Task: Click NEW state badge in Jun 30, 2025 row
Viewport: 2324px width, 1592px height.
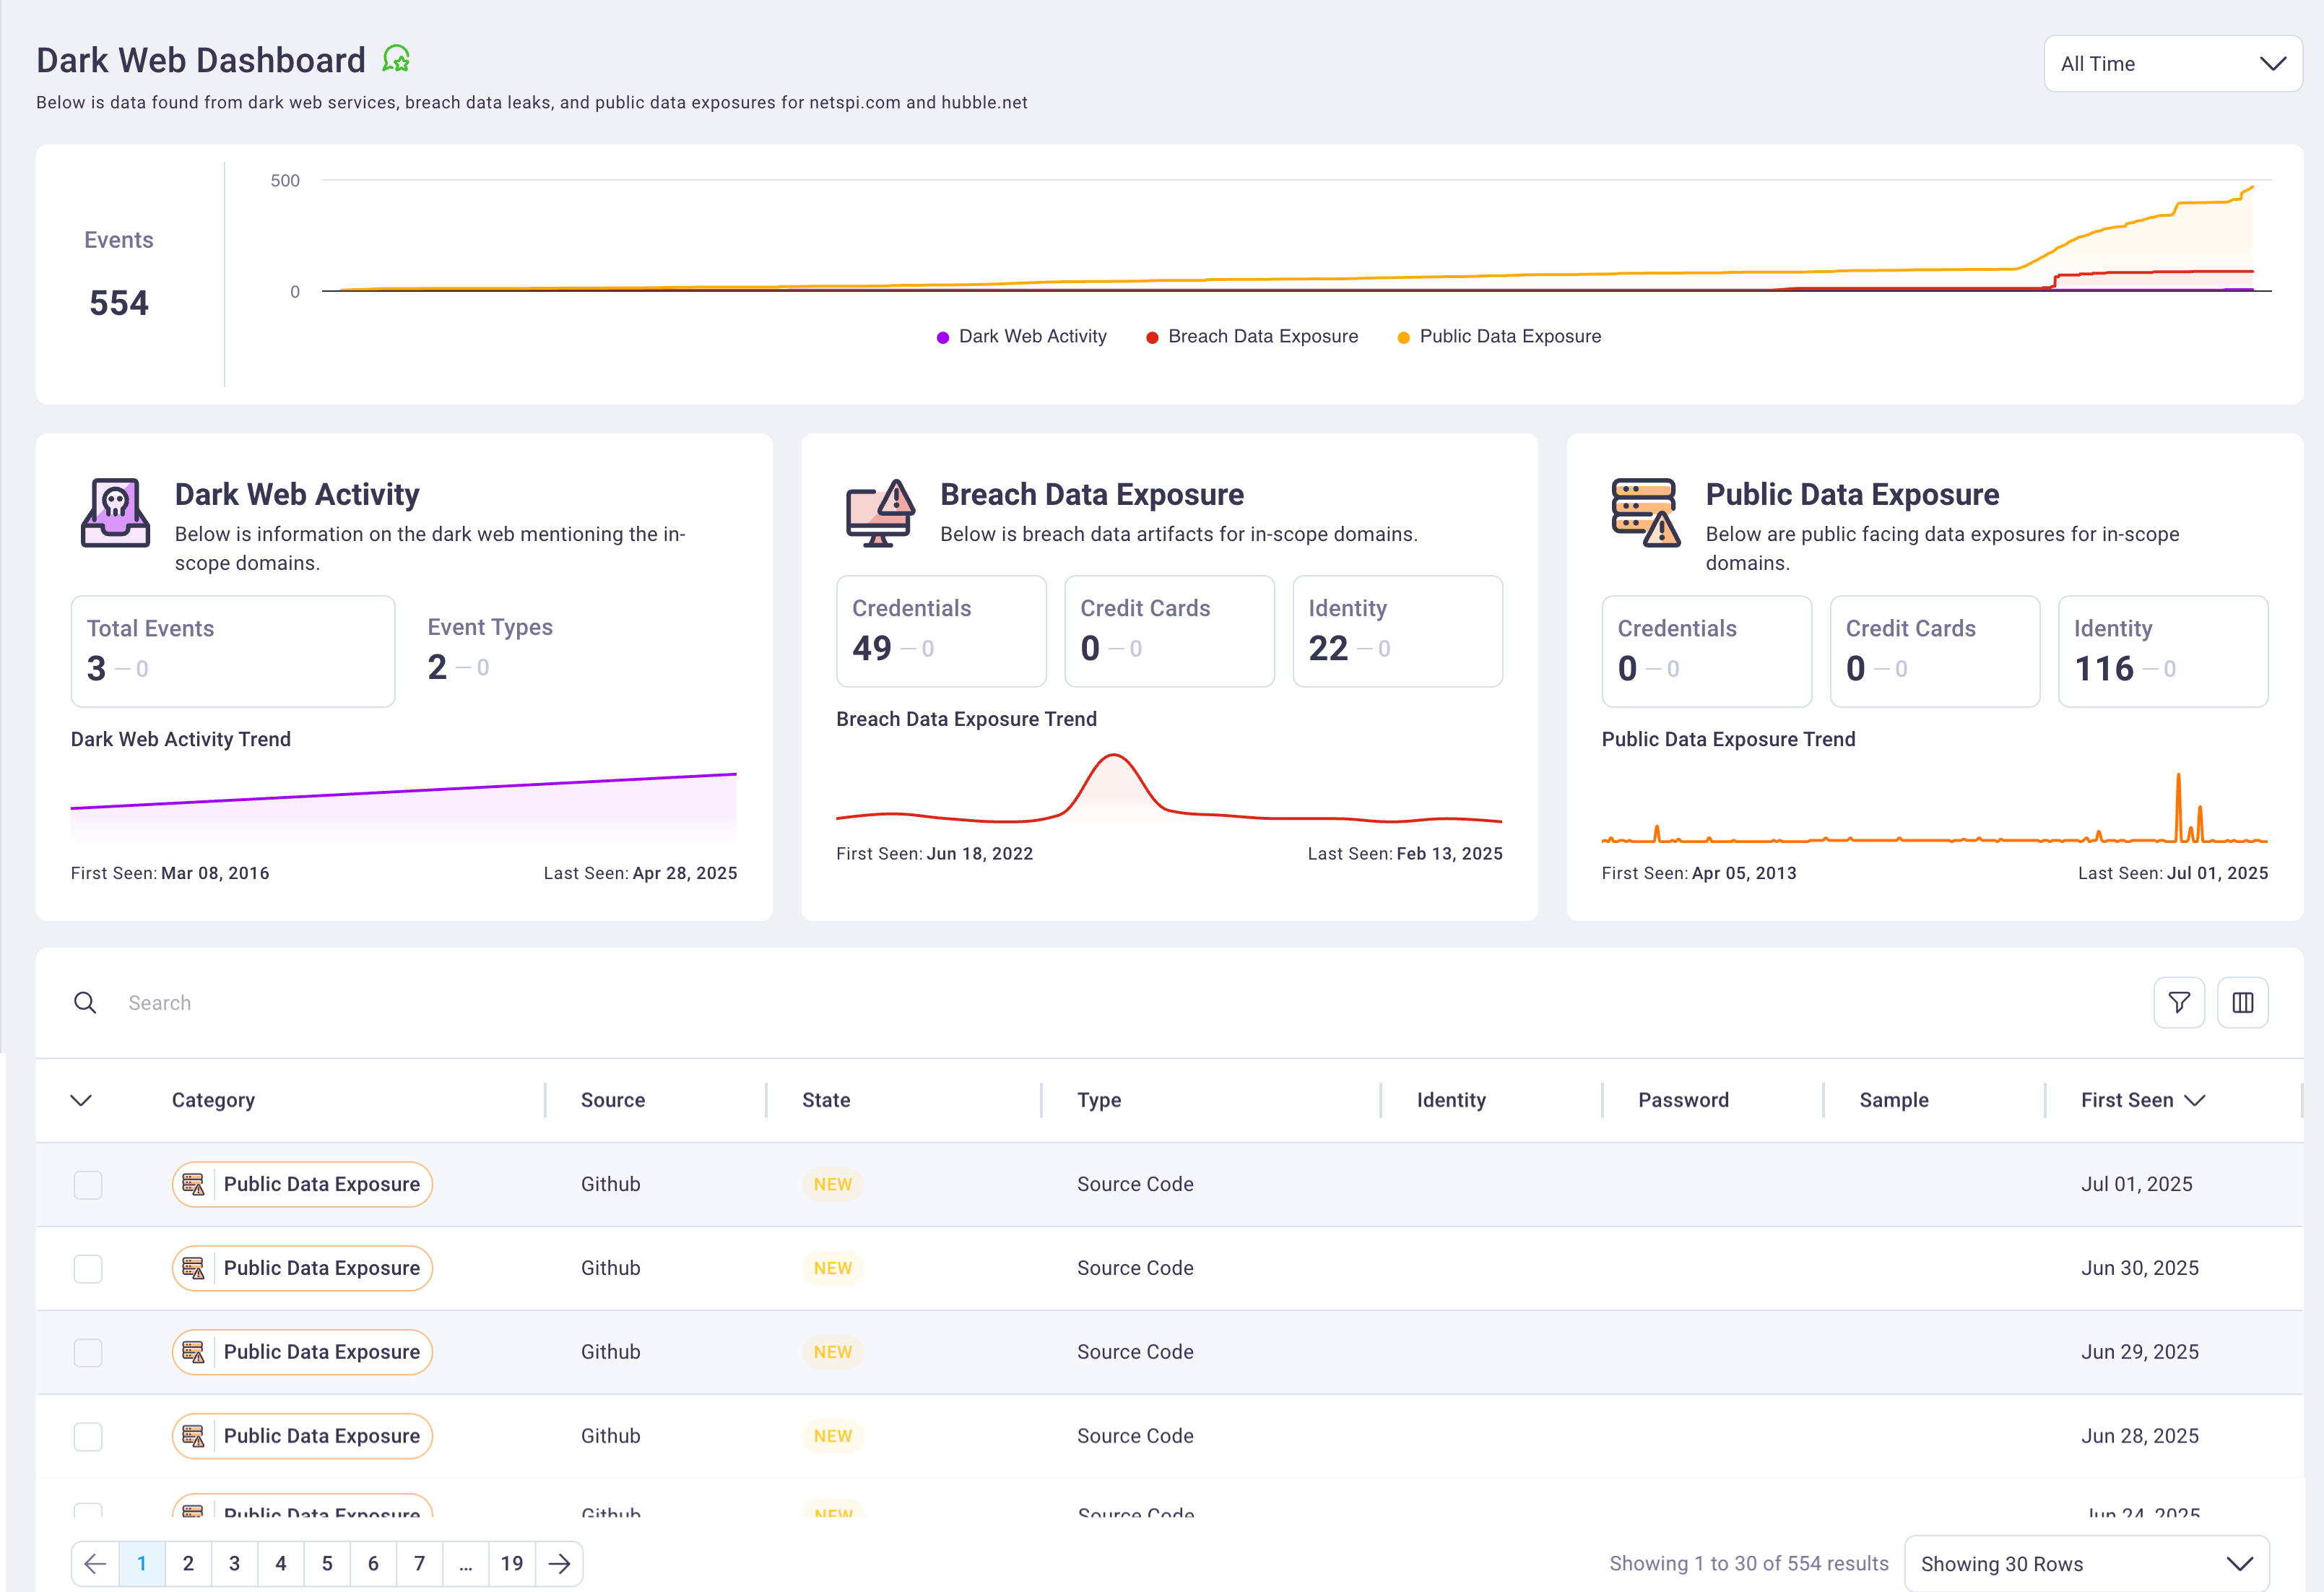Action: tap(833, 1268)
